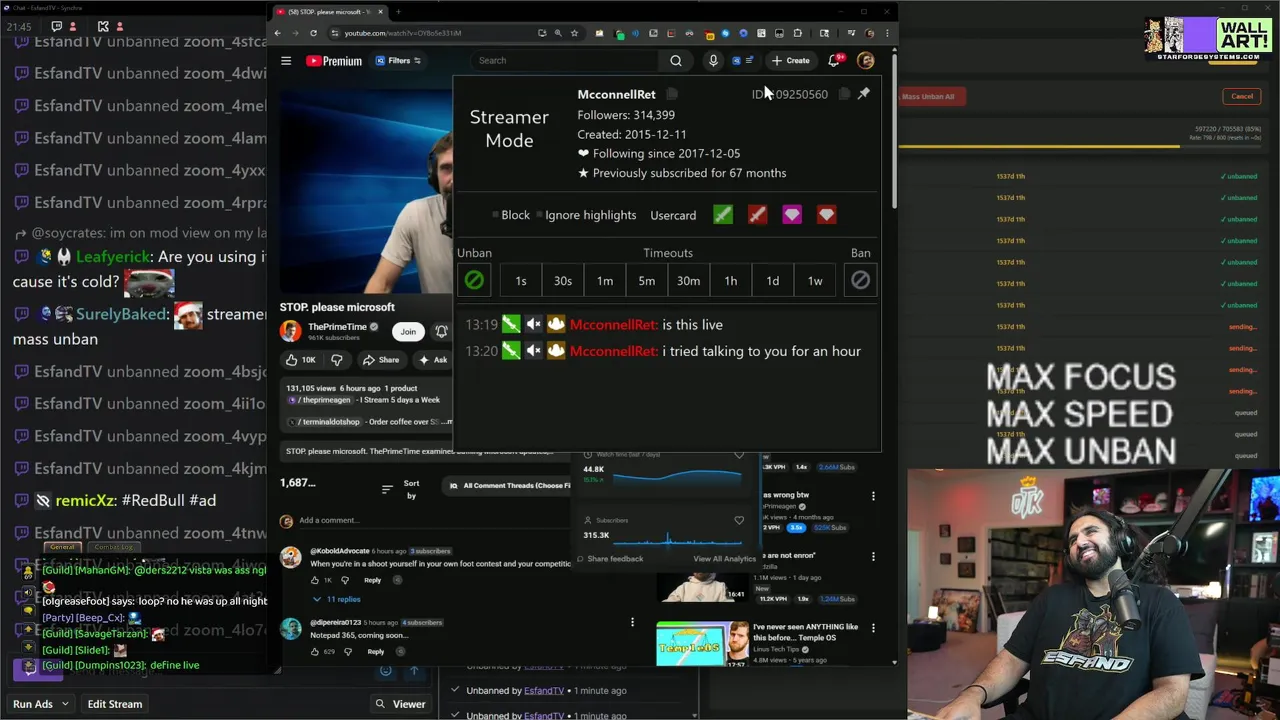Open the Sort by comments dropdown
The image size is (1280, 720).
[400, 489]
